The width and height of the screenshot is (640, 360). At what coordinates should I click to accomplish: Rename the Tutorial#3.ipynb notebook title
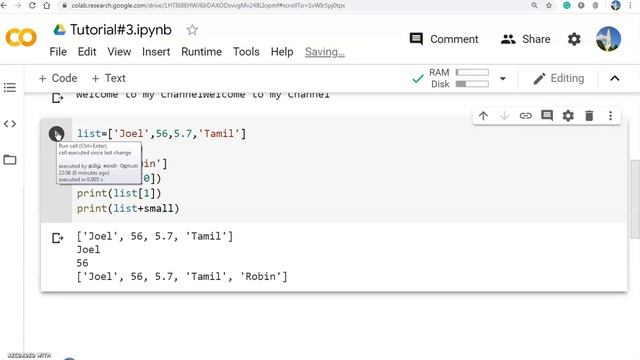(120, 30)
